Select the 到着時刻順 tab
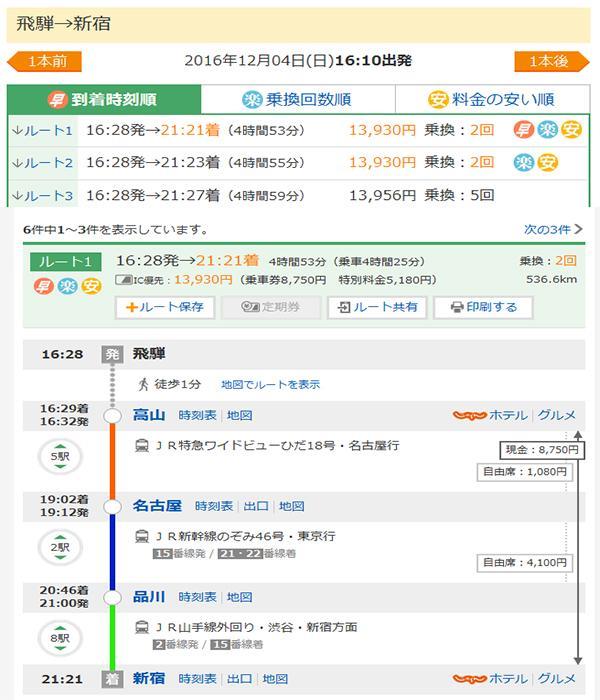600x700 pixels. pyautogui.click(x=104, y=100)
